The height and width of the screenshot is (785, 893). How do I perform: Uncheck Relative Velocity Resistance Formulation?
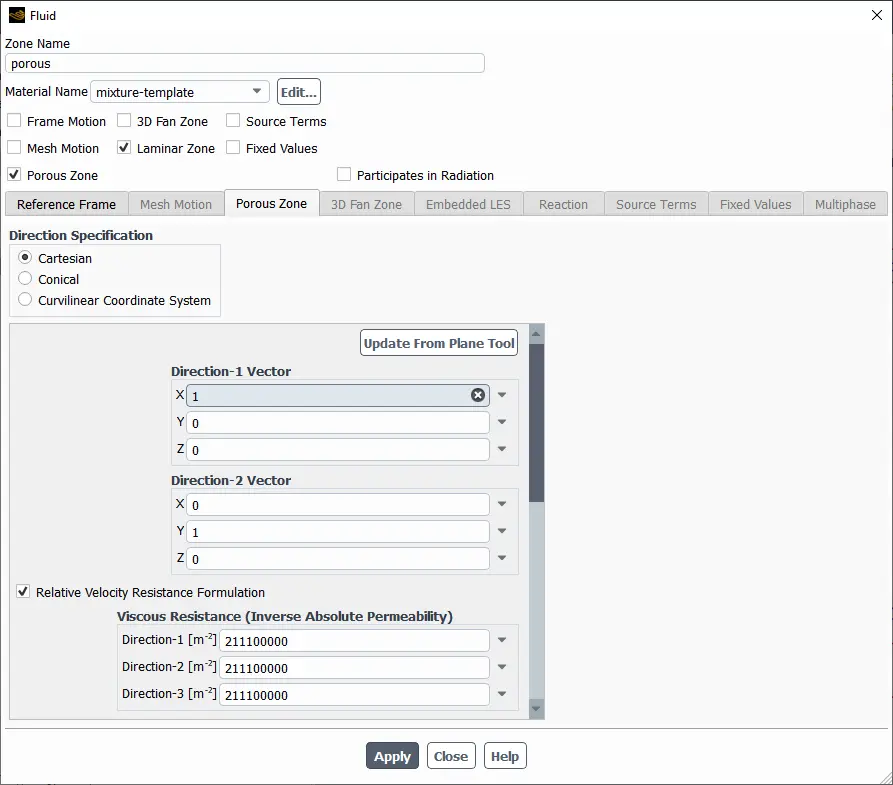click(23, 591)
